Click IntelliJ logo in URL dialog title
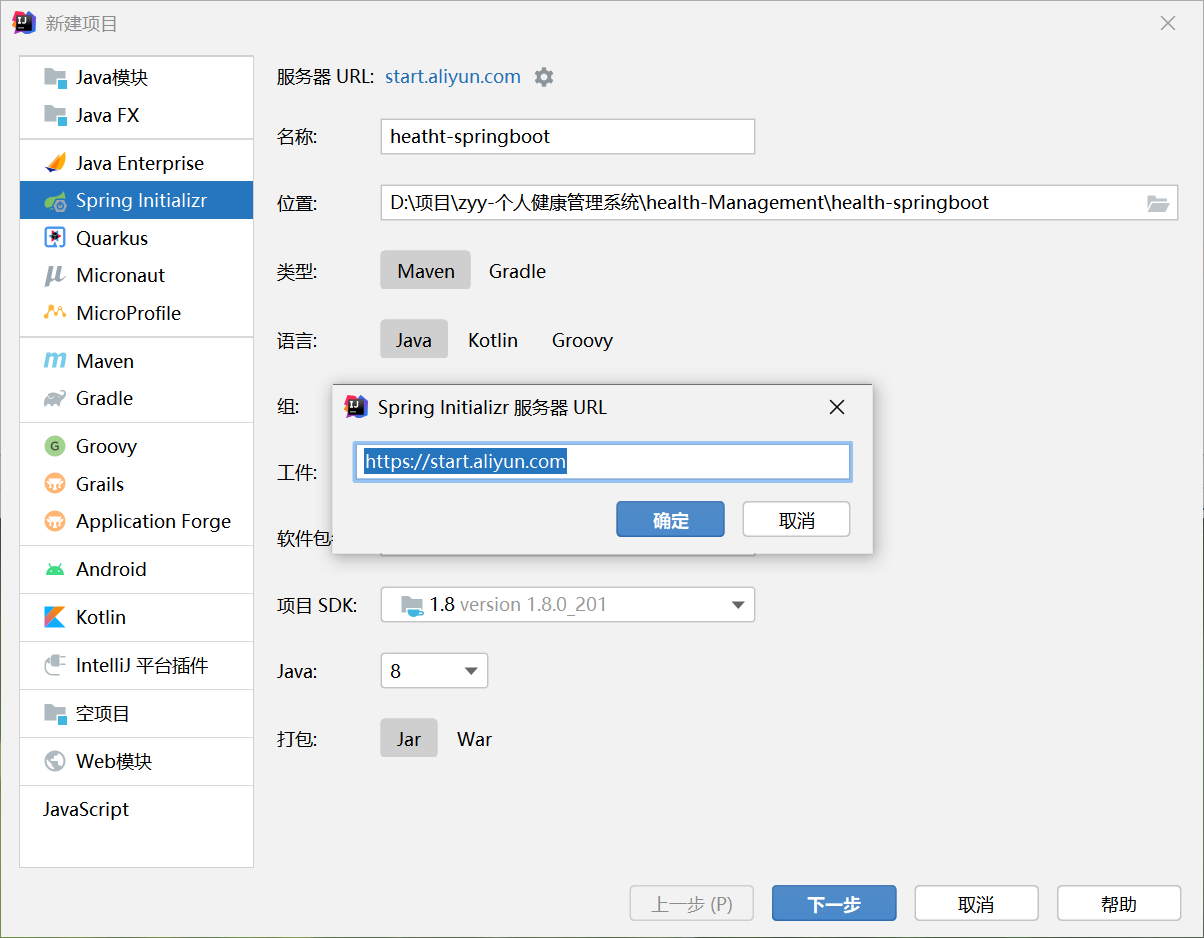1204x938 pixels. pyautogui.click(x=356, y=406)
